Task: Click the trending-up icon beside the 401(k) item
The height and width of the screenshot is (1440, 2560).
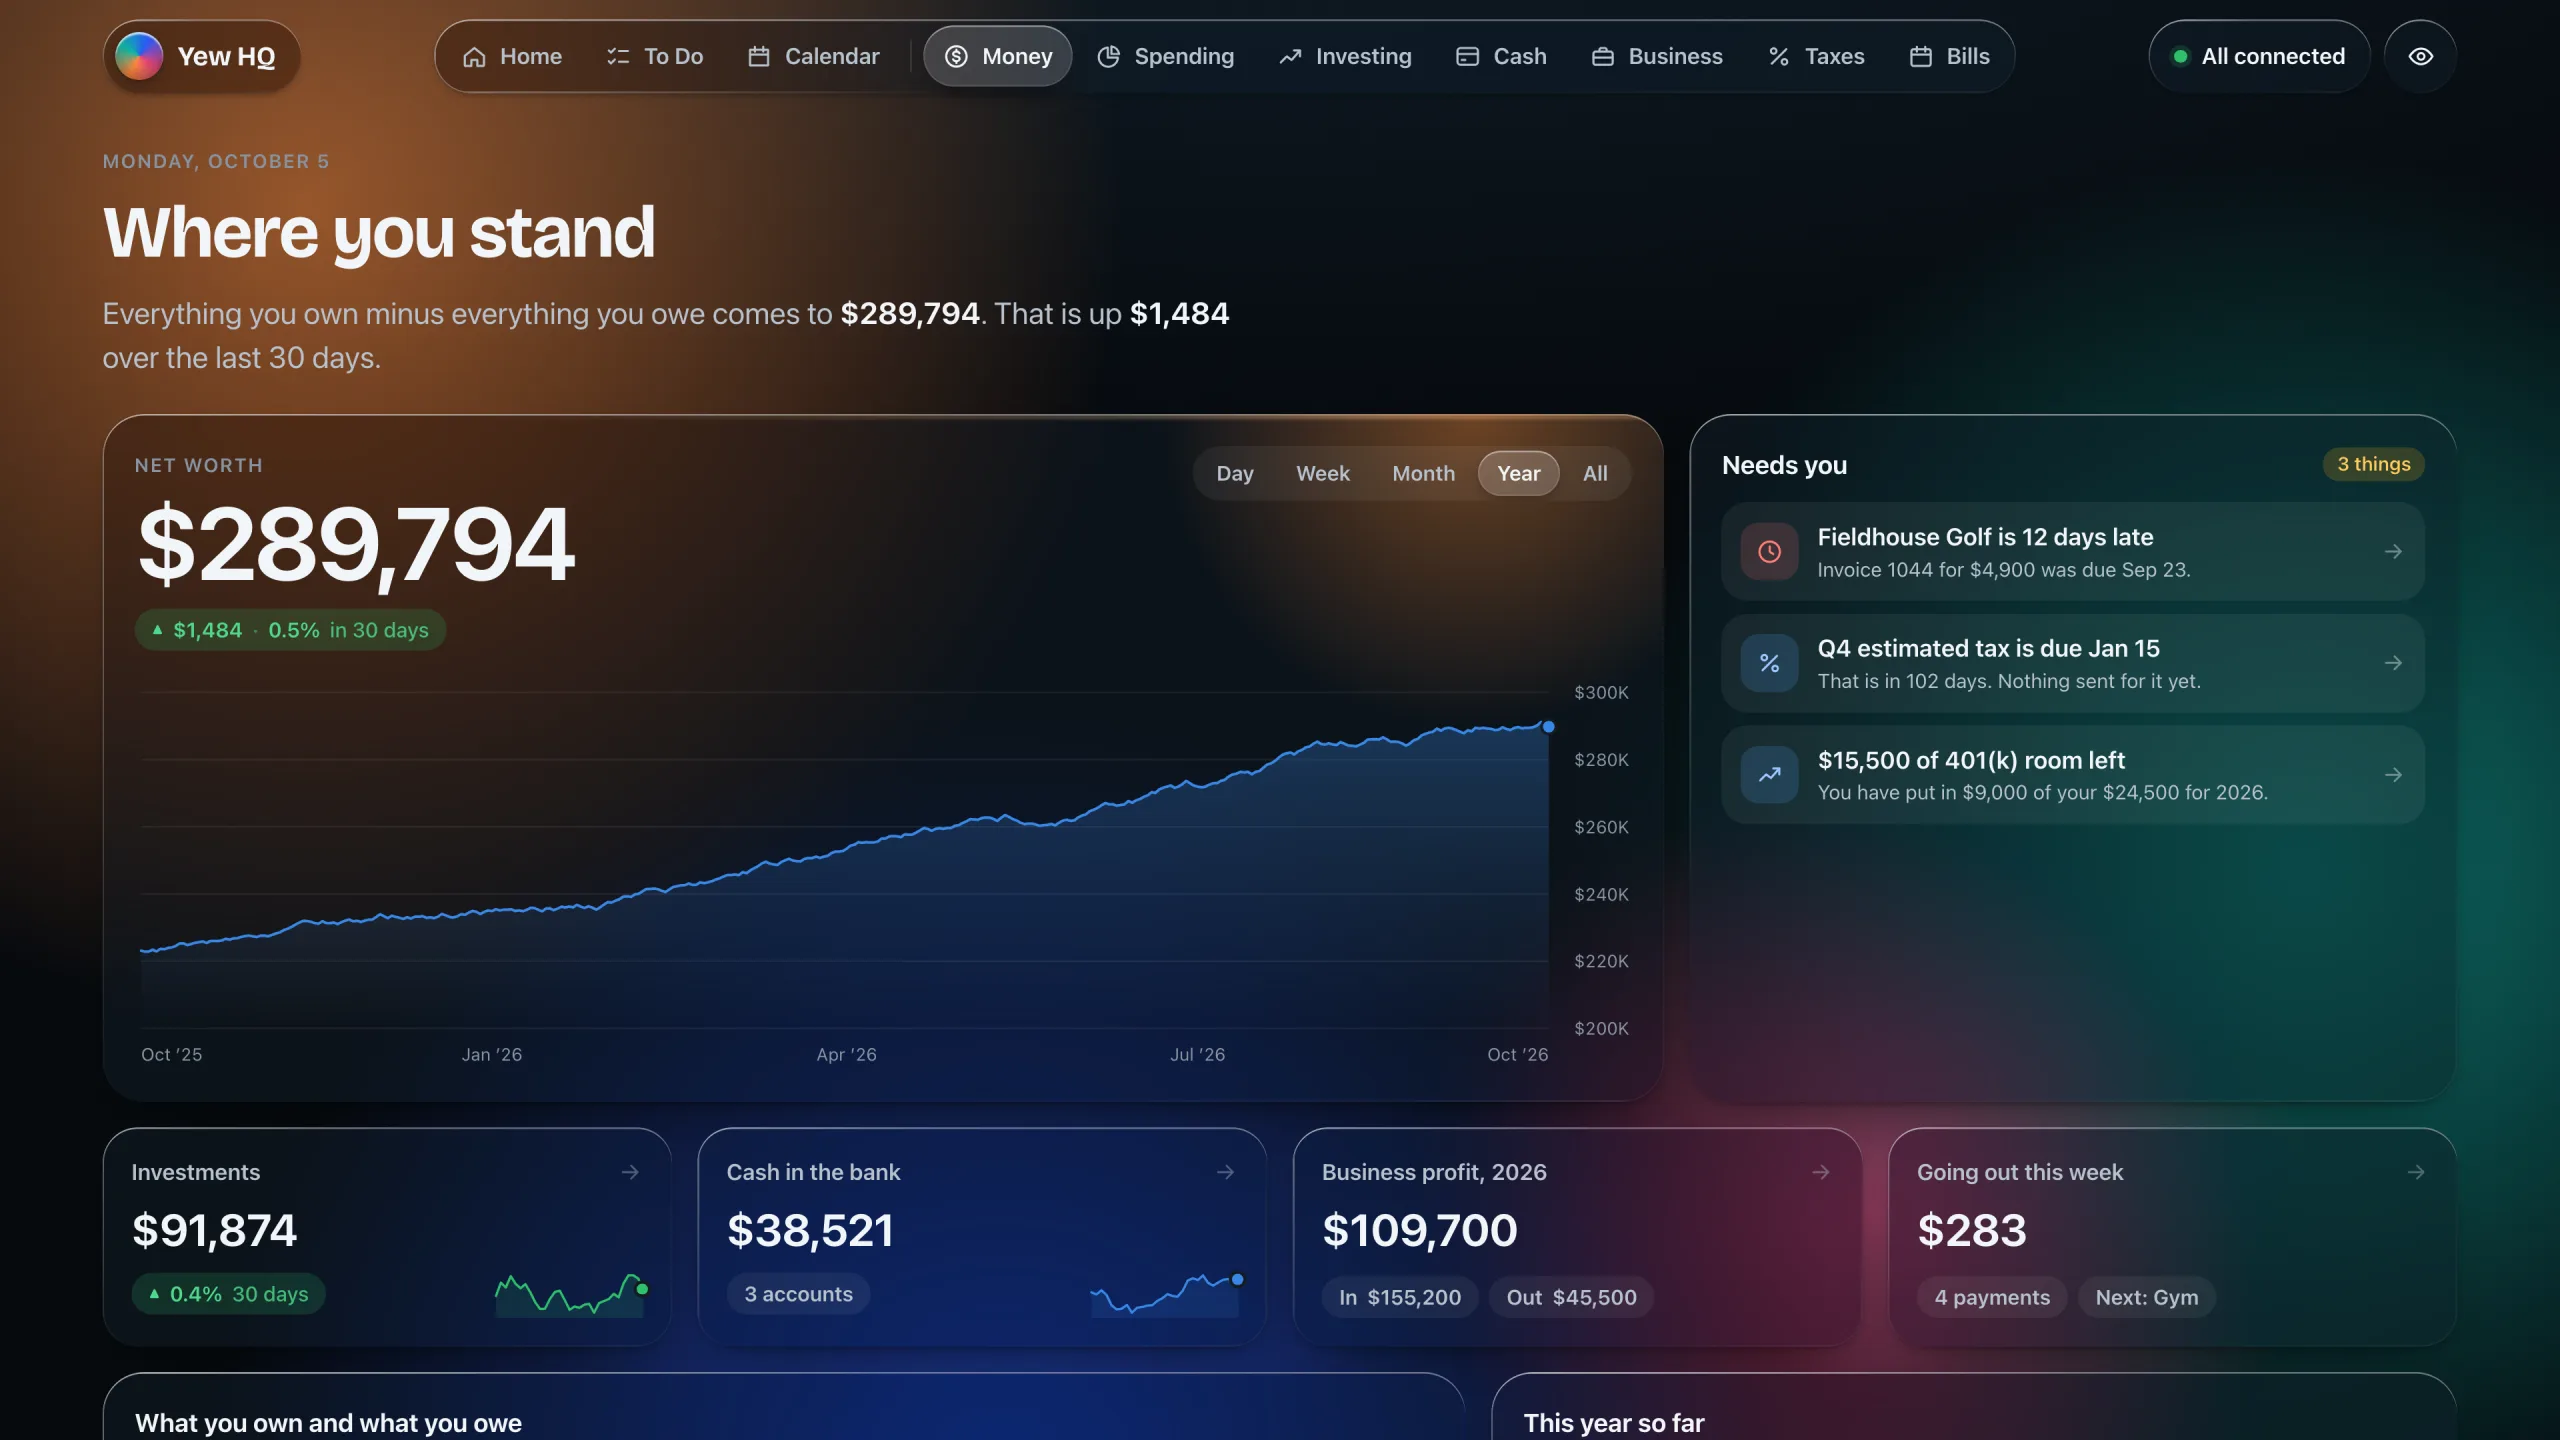Action: (x=1769, y=775)
